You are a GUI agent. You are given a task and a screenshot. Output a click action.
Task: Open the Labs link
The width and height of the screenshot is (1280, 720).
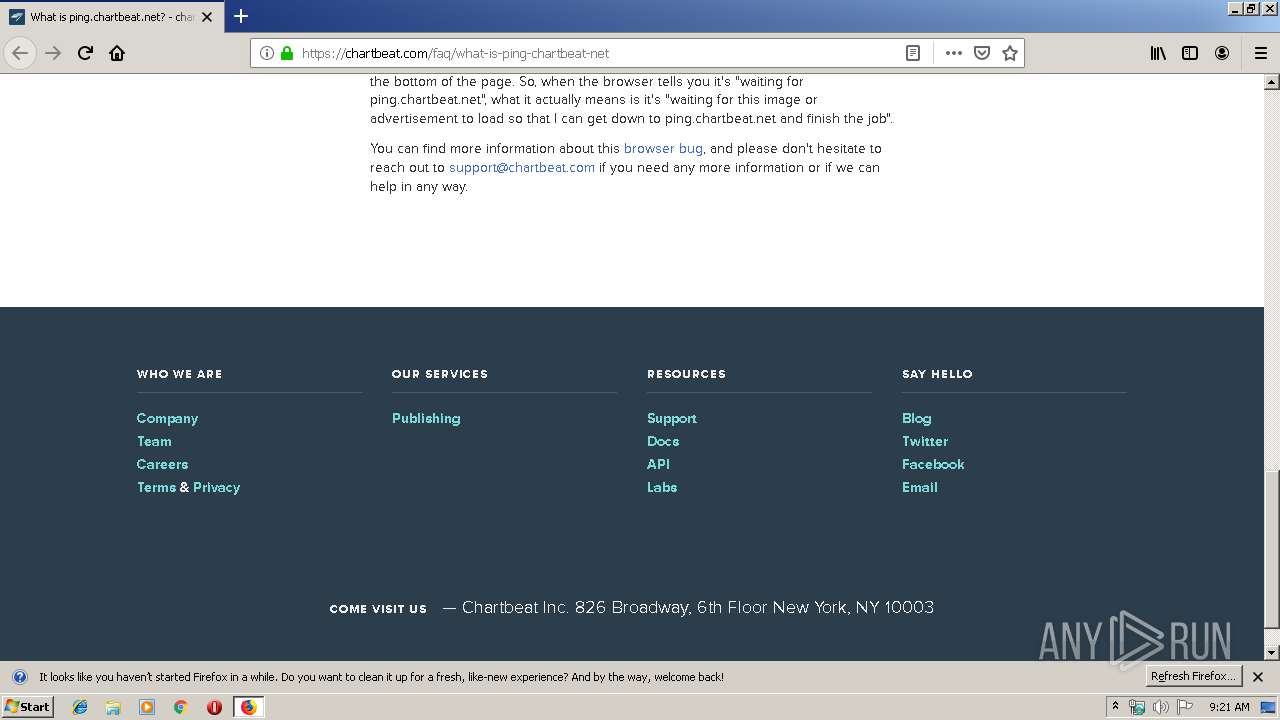(662, 487)
